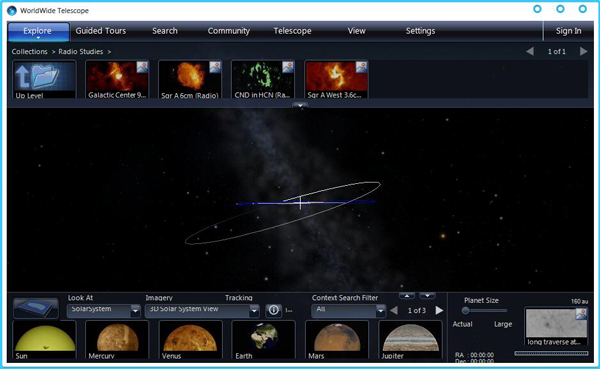Viewport: 600px width, 369px height.
Task: Select the Sgr A 6cm (Radio) thumbnail
Action: 190,80
